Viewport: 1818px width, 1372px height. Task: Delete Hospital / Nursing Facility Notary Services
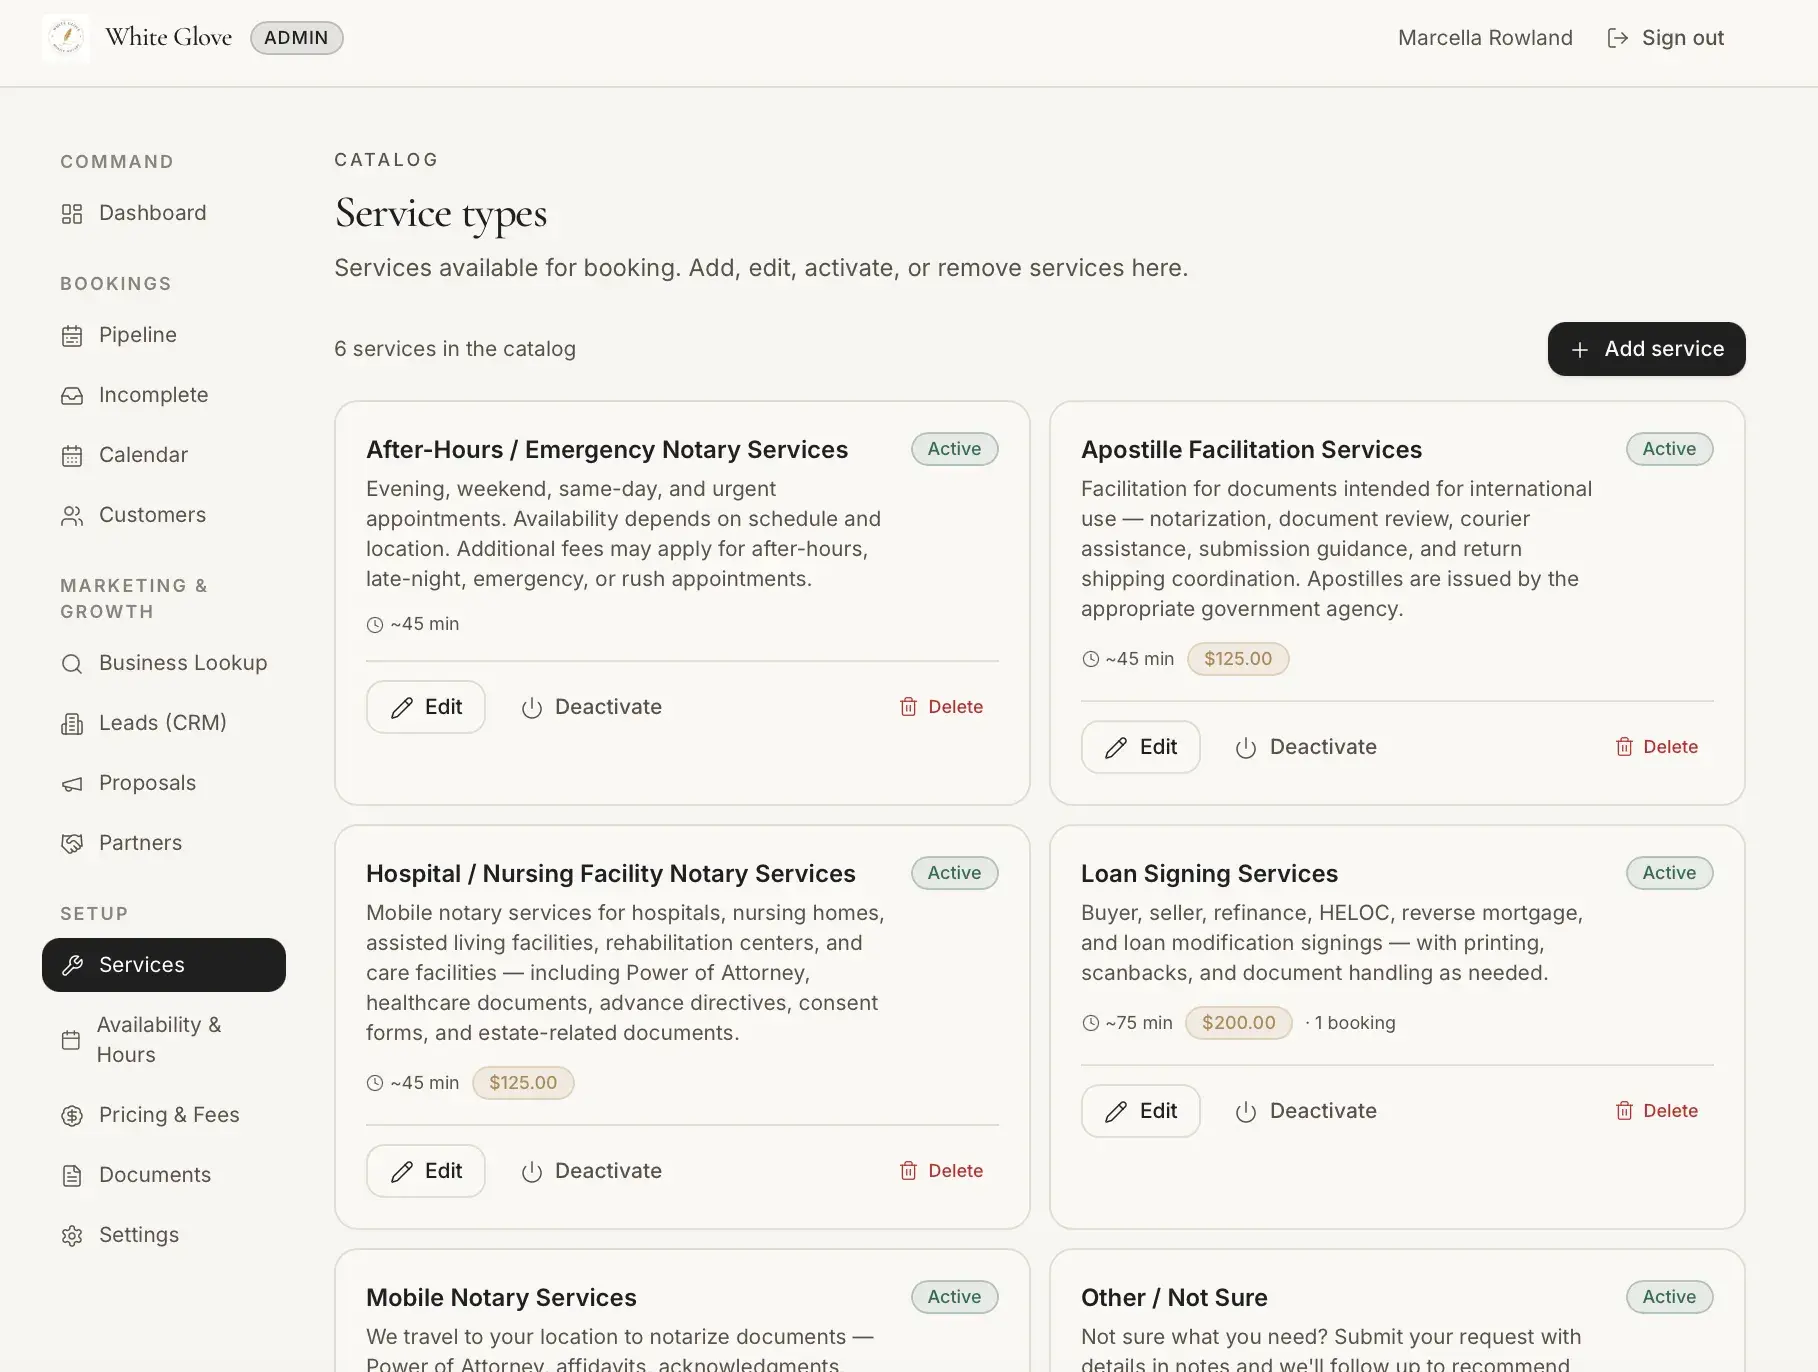tap(941, 1171)
